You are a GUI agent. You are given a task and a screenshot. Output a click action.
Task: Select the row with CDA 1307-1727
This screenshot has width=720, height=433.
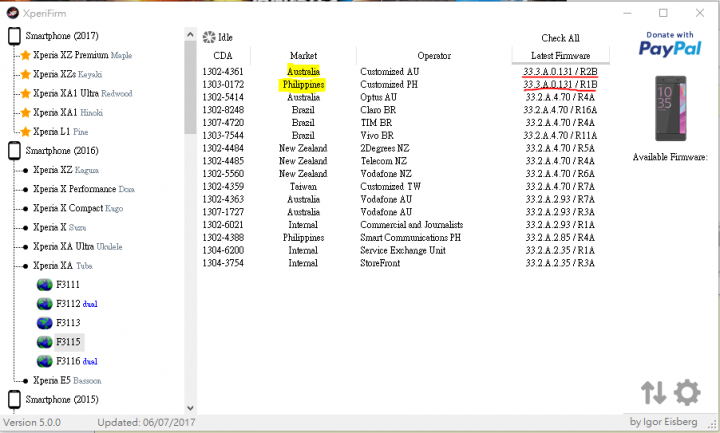coord(406,212)
